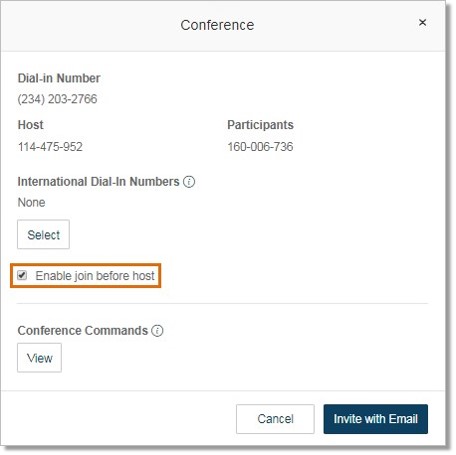
Task: Click the dial-in number (234) 203-2766
Action: 57,99
